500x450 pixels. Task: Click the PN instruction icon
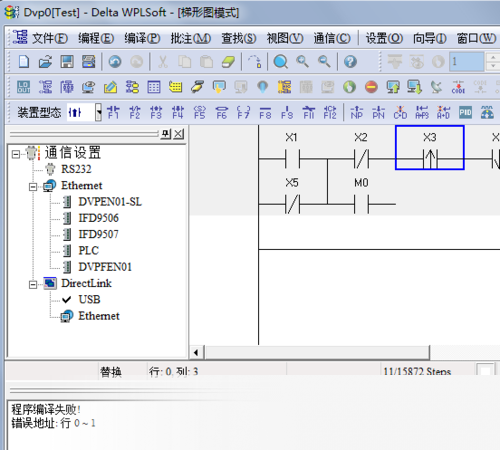(x=378, y=113)
